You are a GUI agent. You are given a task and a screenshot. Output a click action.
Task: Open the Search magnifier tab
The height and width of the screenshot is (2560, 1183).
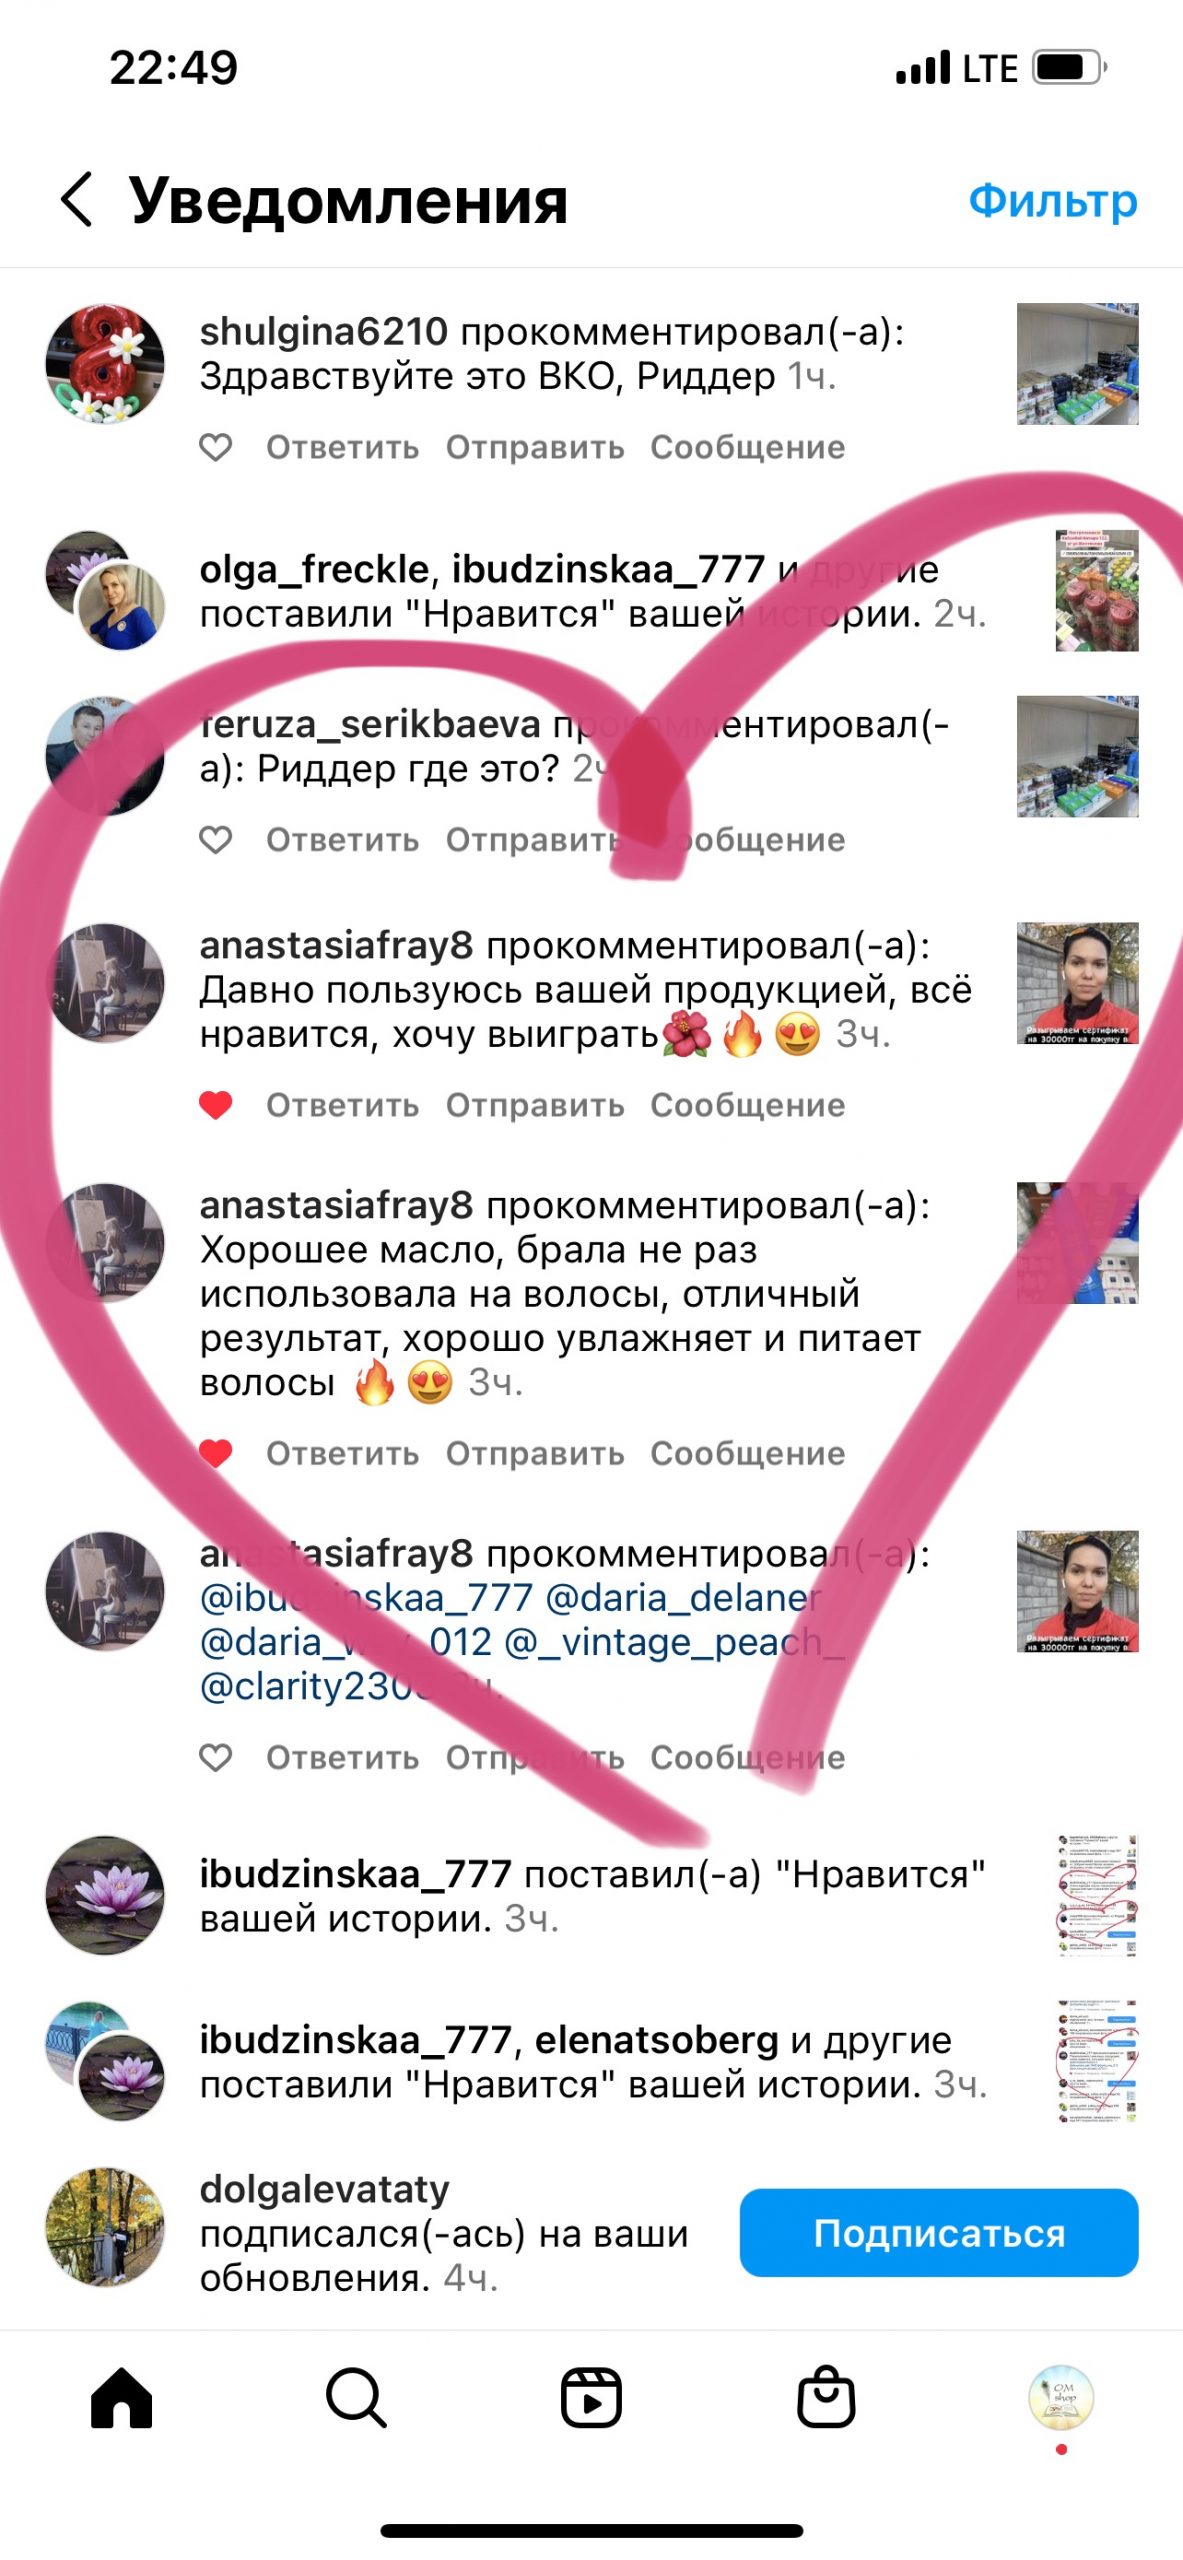tap(356, 2398)
